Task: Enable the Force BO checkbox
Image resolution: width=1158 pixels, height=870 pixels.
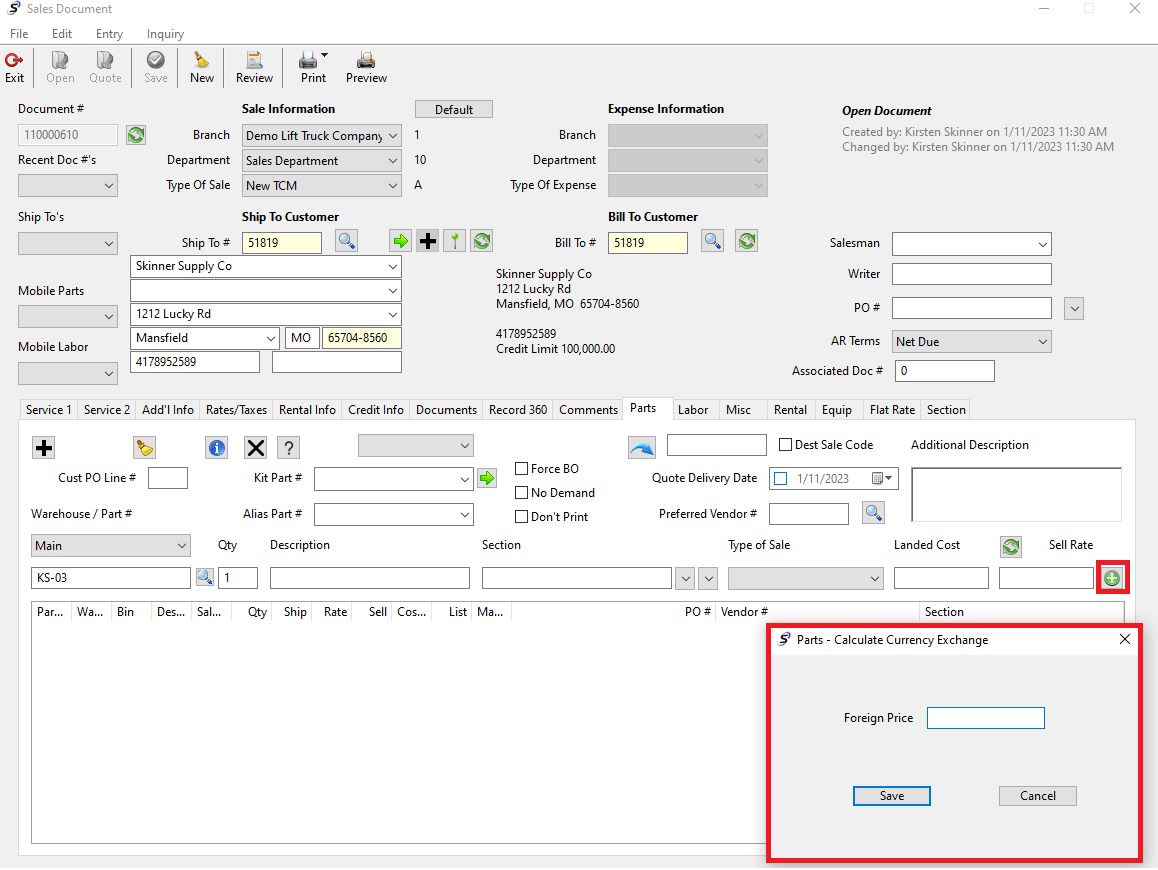Action: click(x=521, y=468)
